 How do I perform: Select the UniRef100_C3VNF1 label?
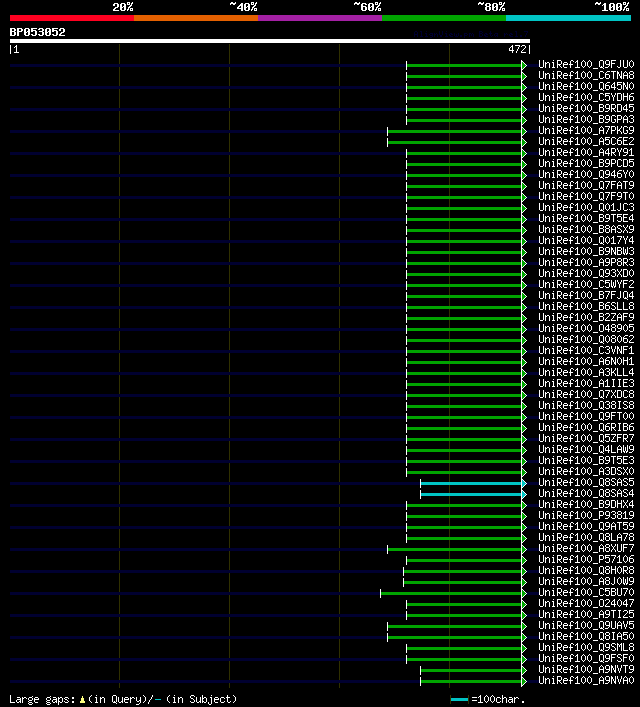586,350
